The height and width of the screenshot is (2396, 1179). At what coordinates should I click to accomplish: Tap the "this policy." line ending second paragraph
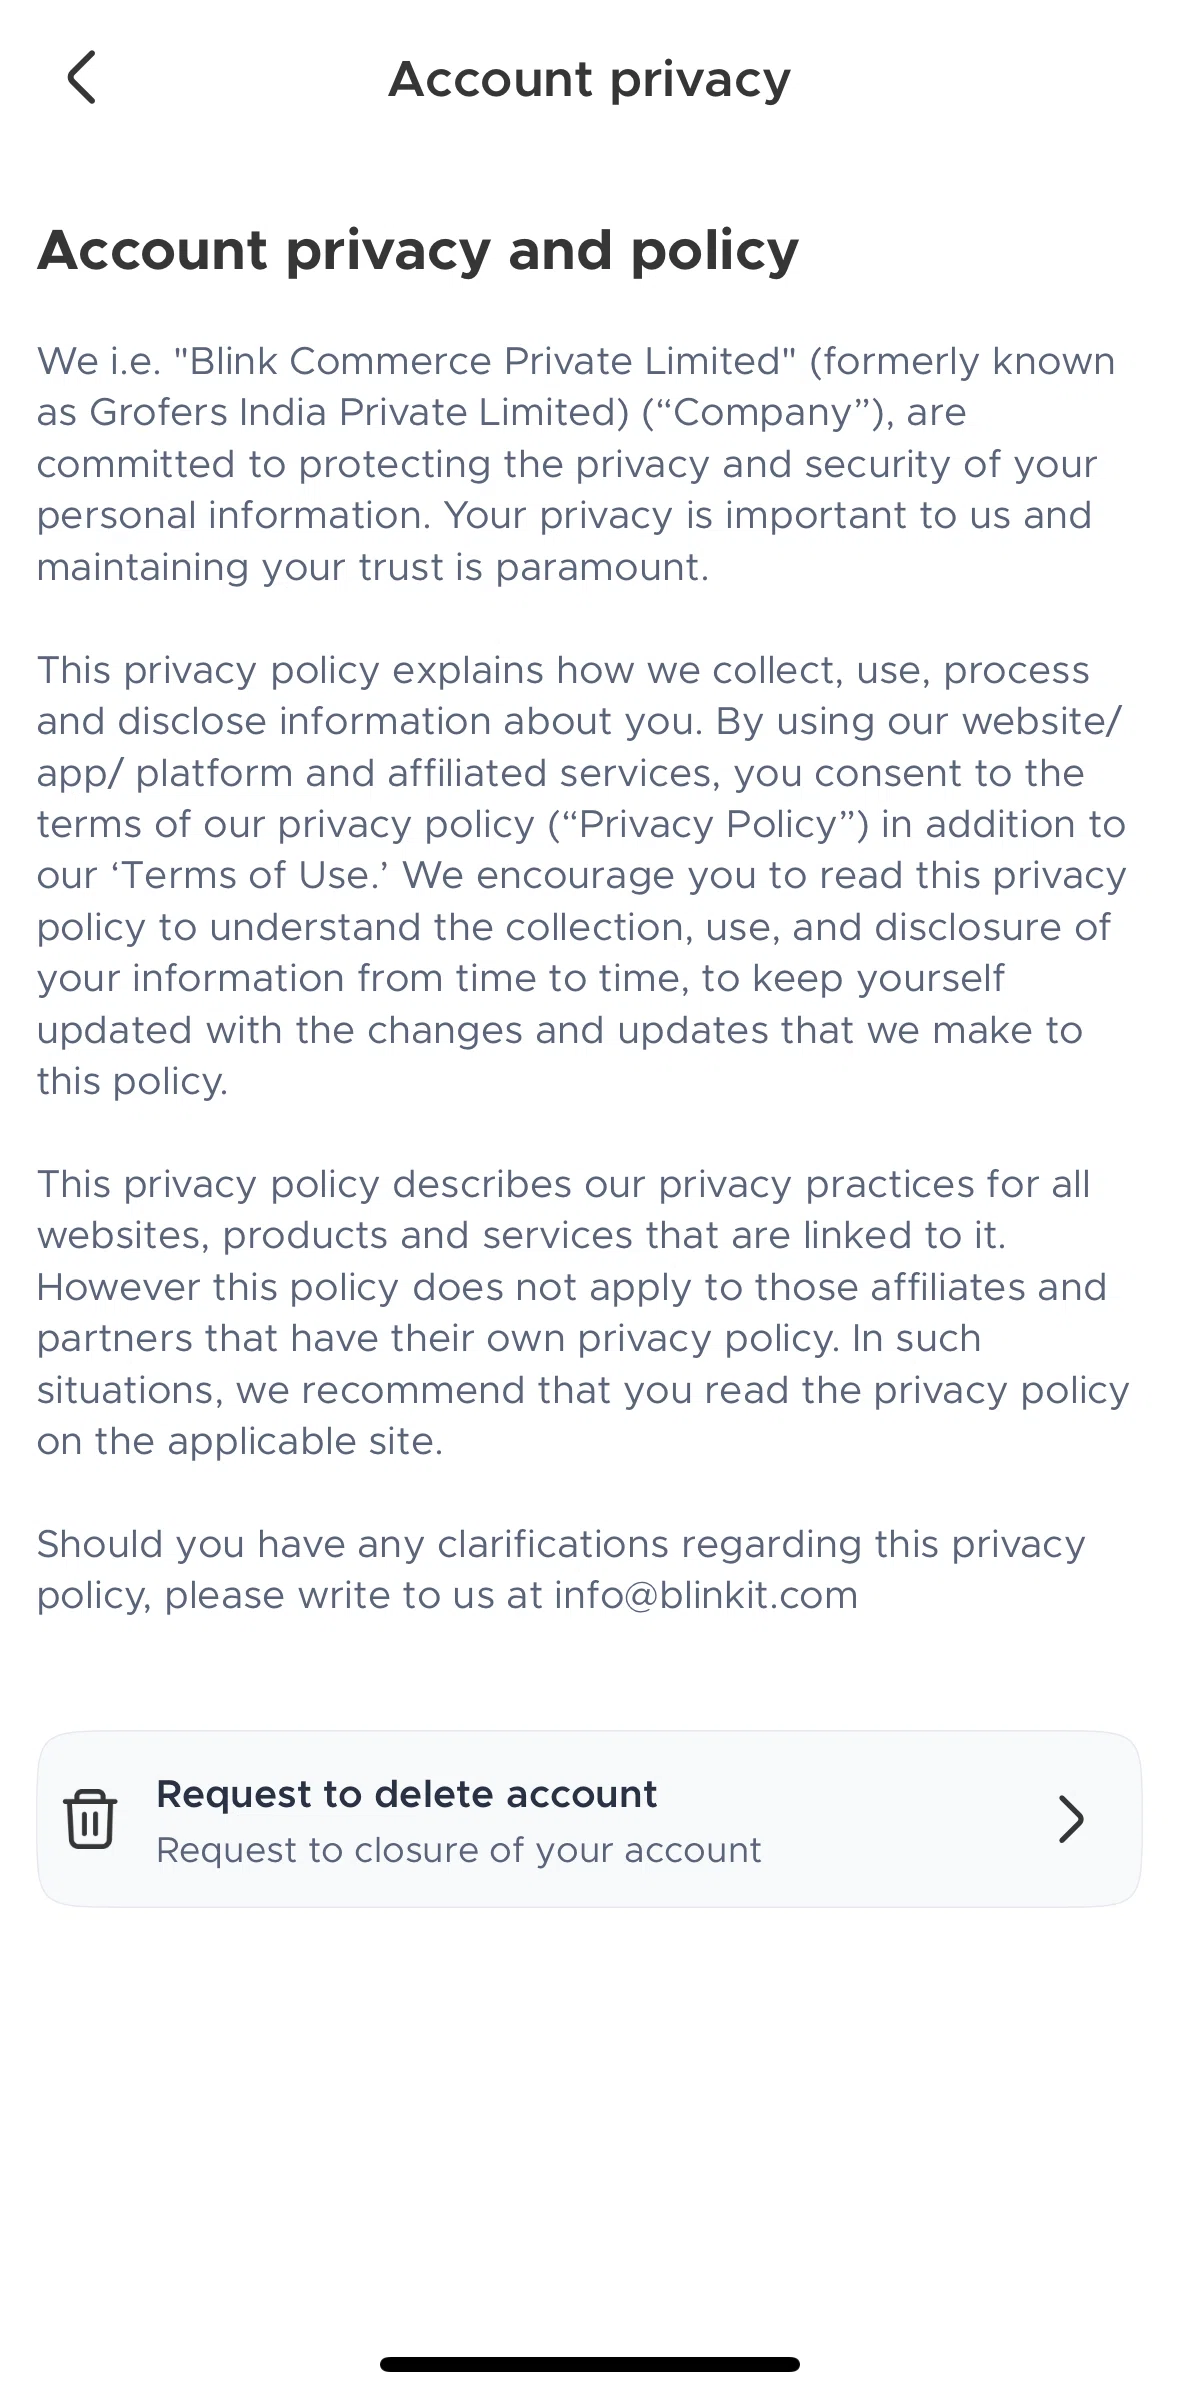point(133,1081)
